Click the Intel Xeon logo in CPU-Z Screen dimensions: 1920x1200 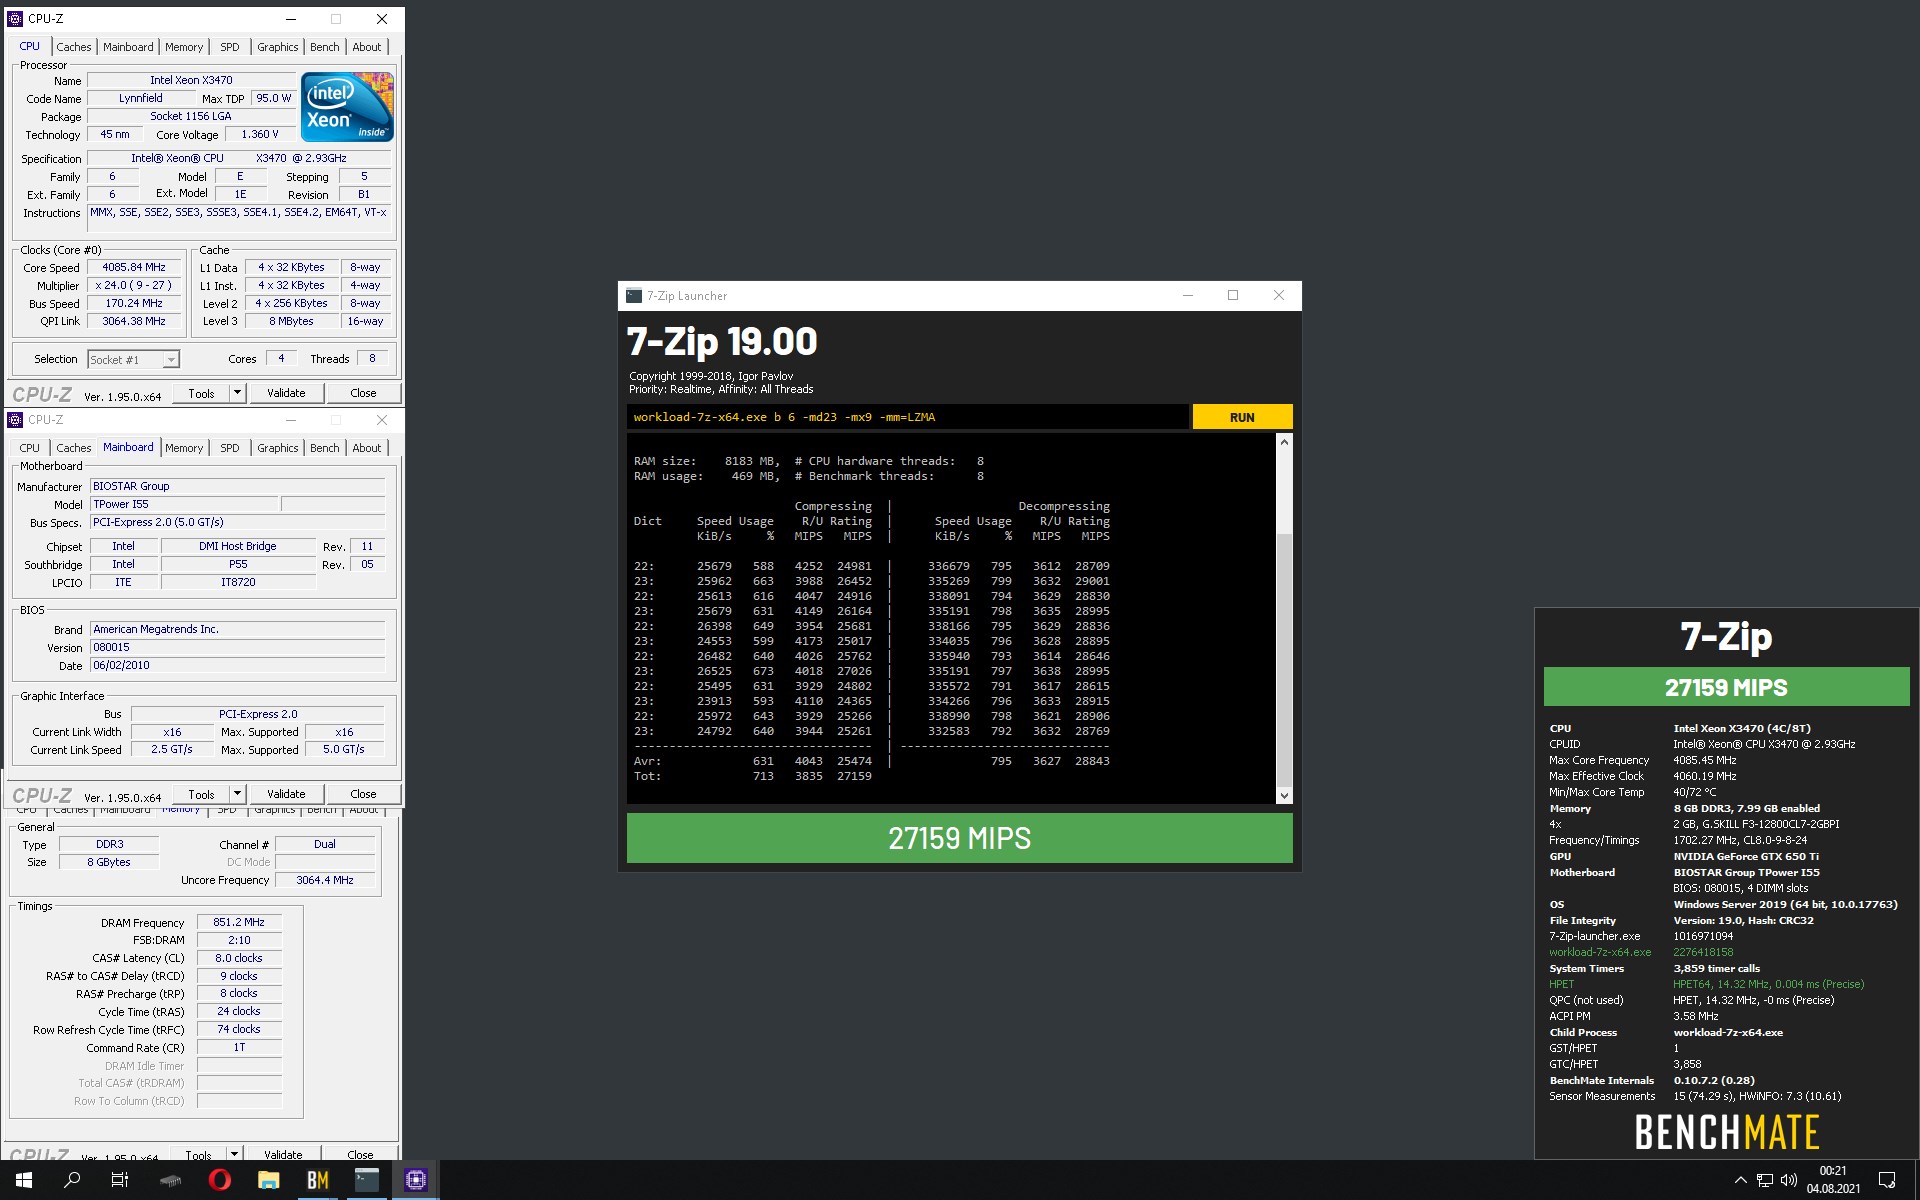tap(347, 107)
